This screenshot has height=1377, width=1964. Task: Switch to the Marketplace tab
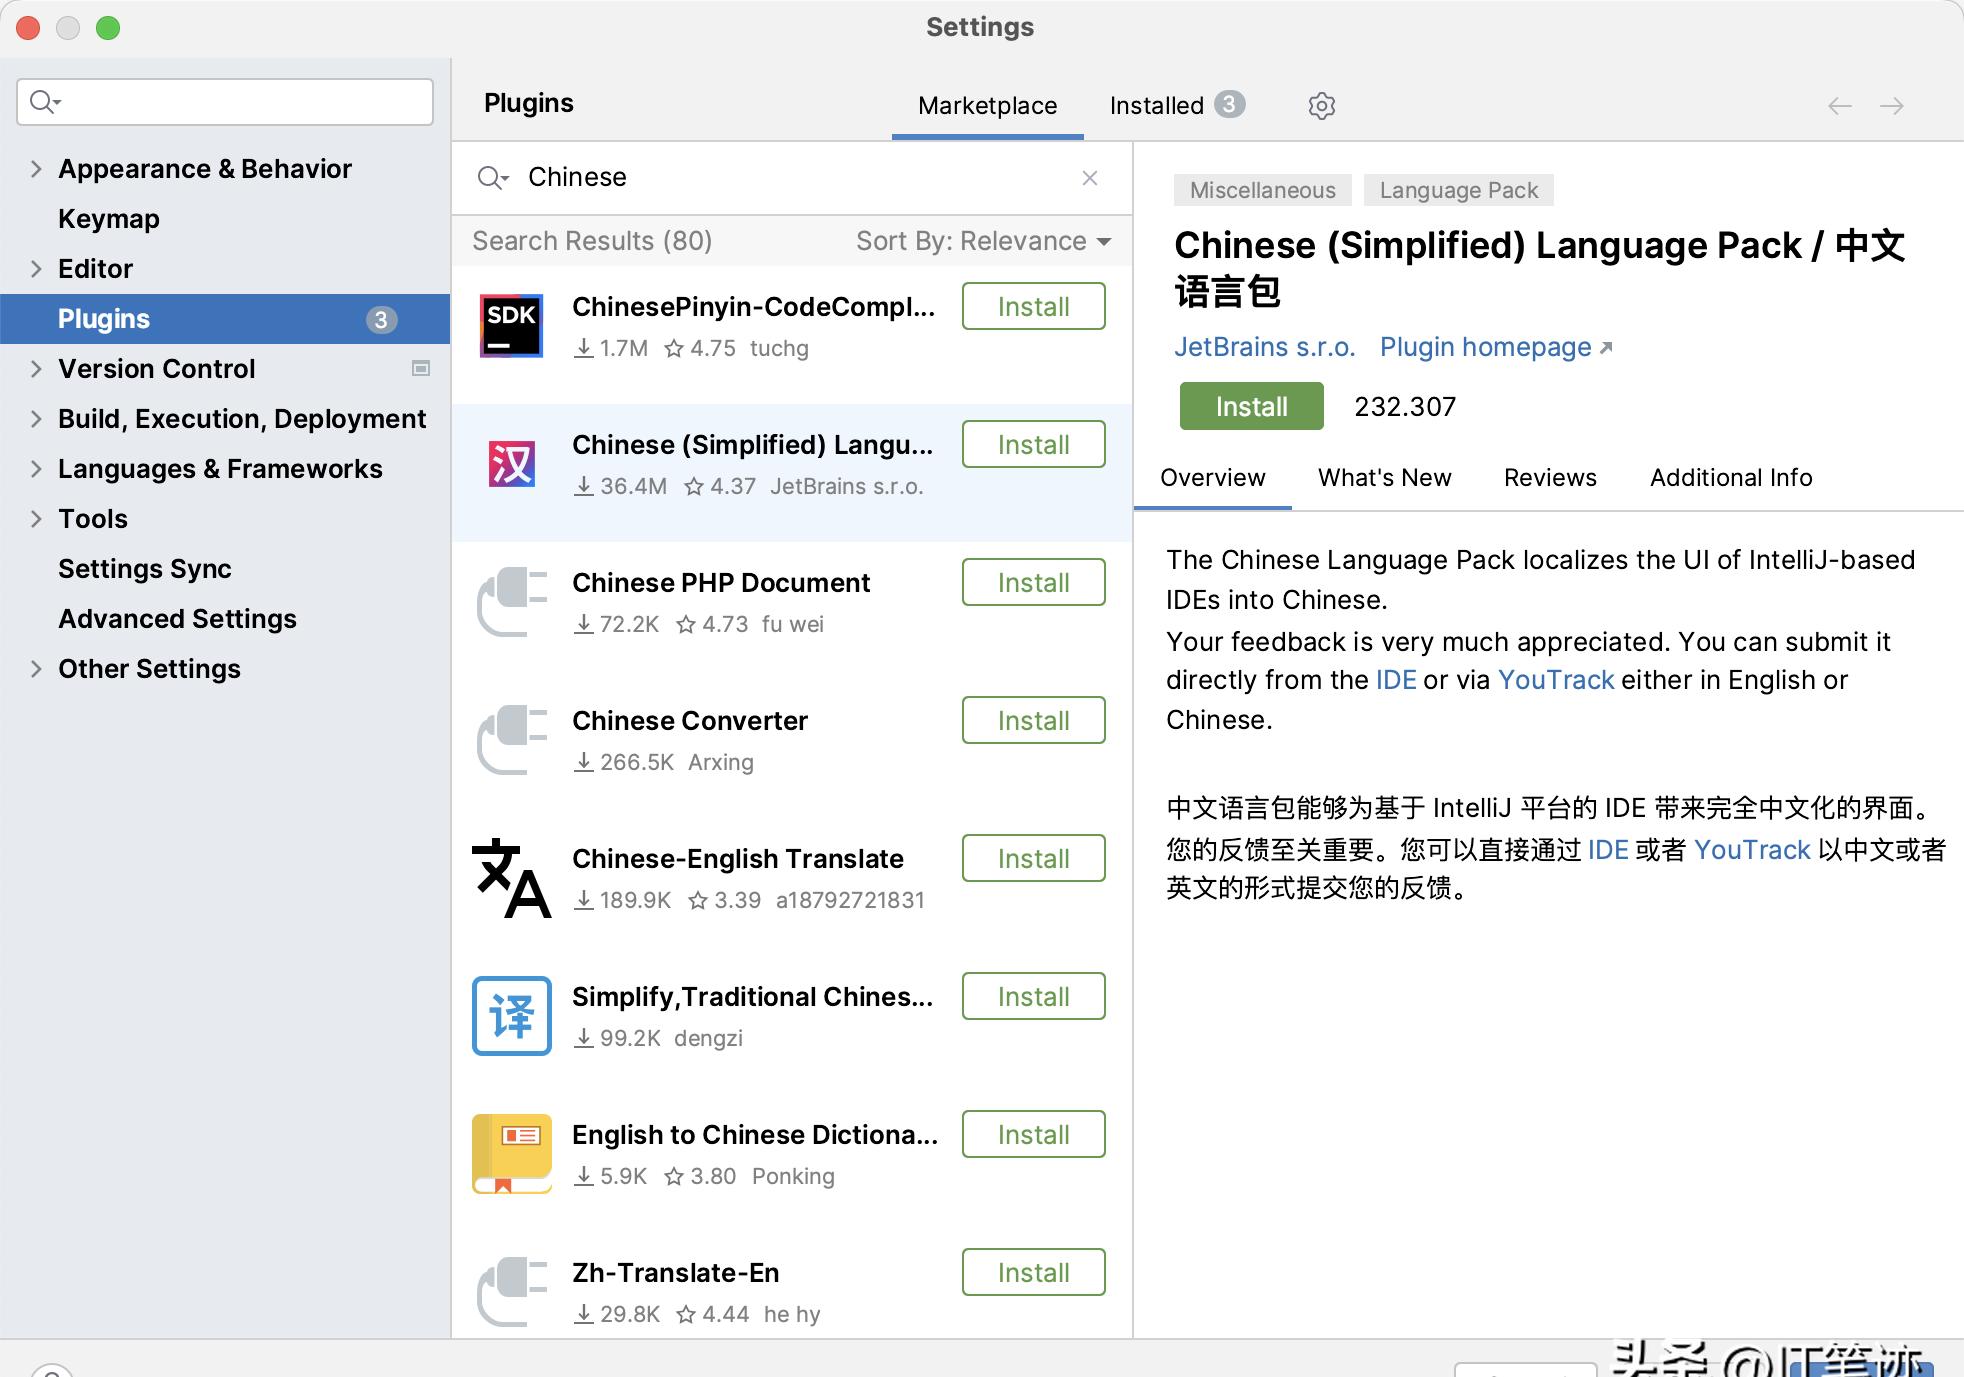pos(987,106)
